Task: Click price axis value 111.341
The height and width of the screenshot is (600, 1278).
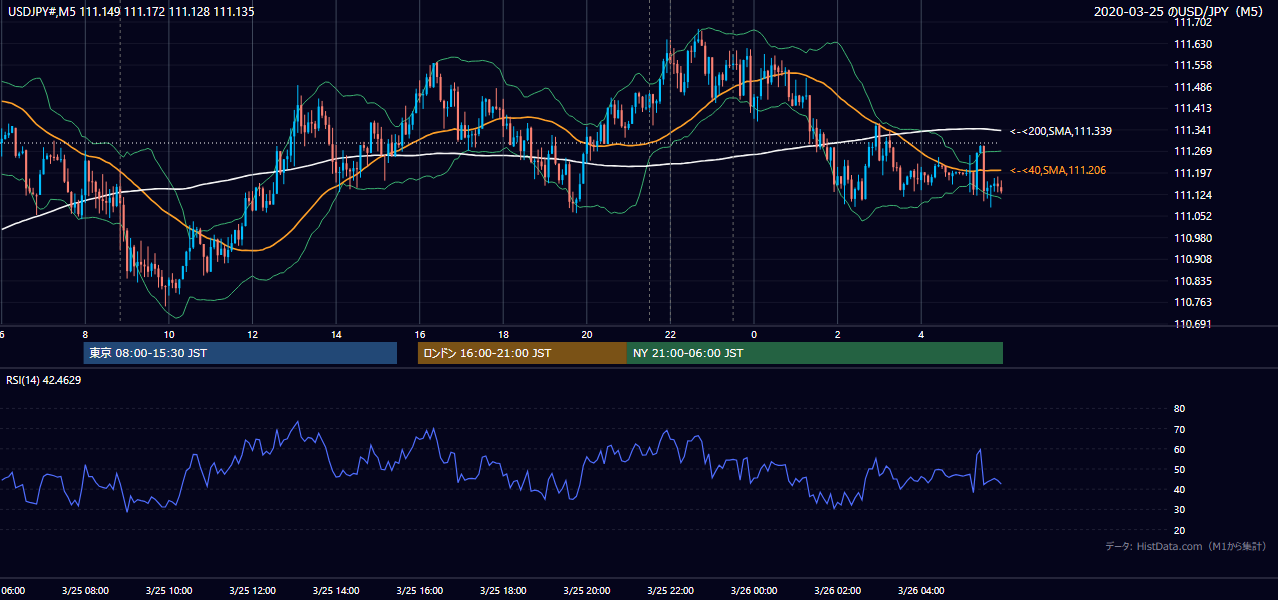Action: coord(1192,130)
